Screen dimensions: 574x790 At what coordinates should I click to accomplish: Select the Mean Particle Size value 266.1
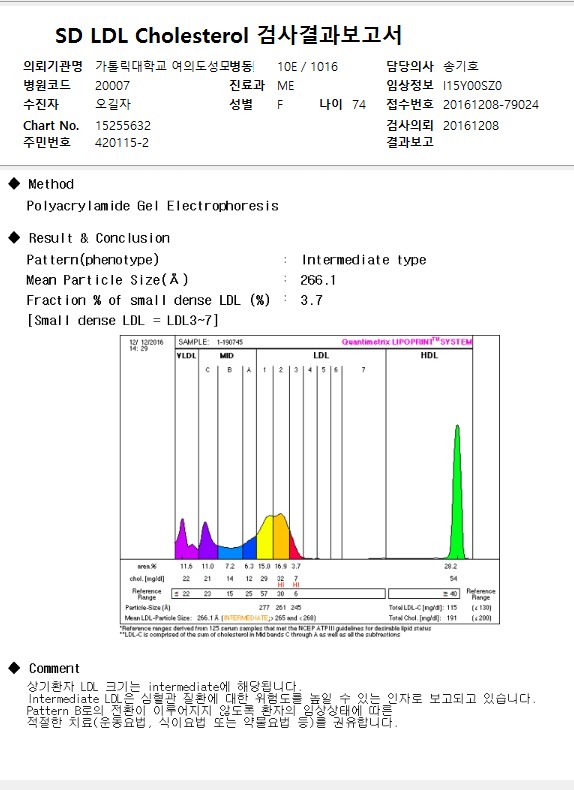tap(318, 280)
